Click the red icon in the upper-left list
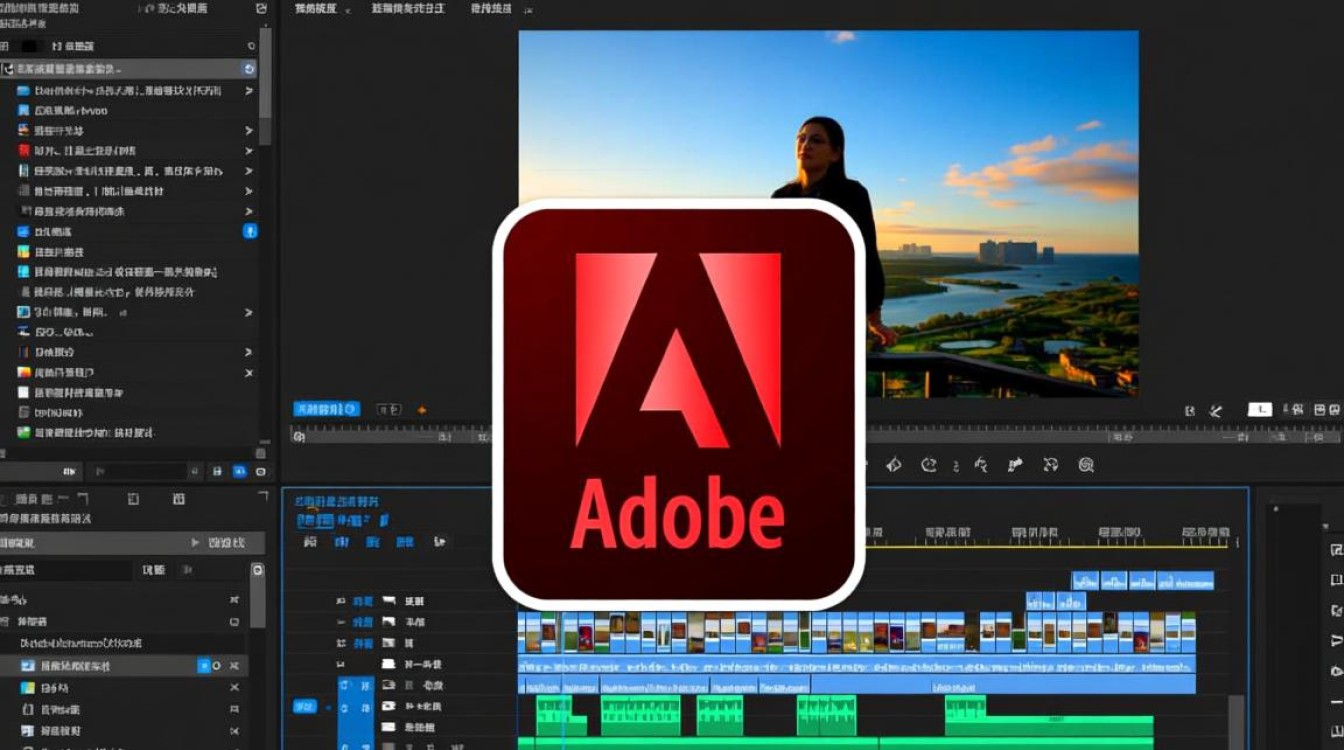Viewport: 1344px width, 750px height. pos(24,151)
